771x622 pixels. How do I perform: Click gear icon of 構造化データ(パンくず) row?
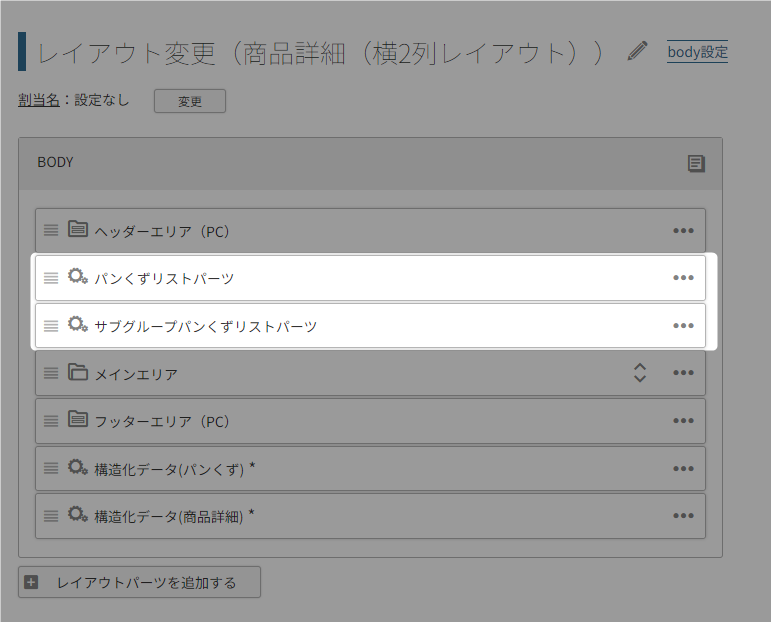[78, 467]
